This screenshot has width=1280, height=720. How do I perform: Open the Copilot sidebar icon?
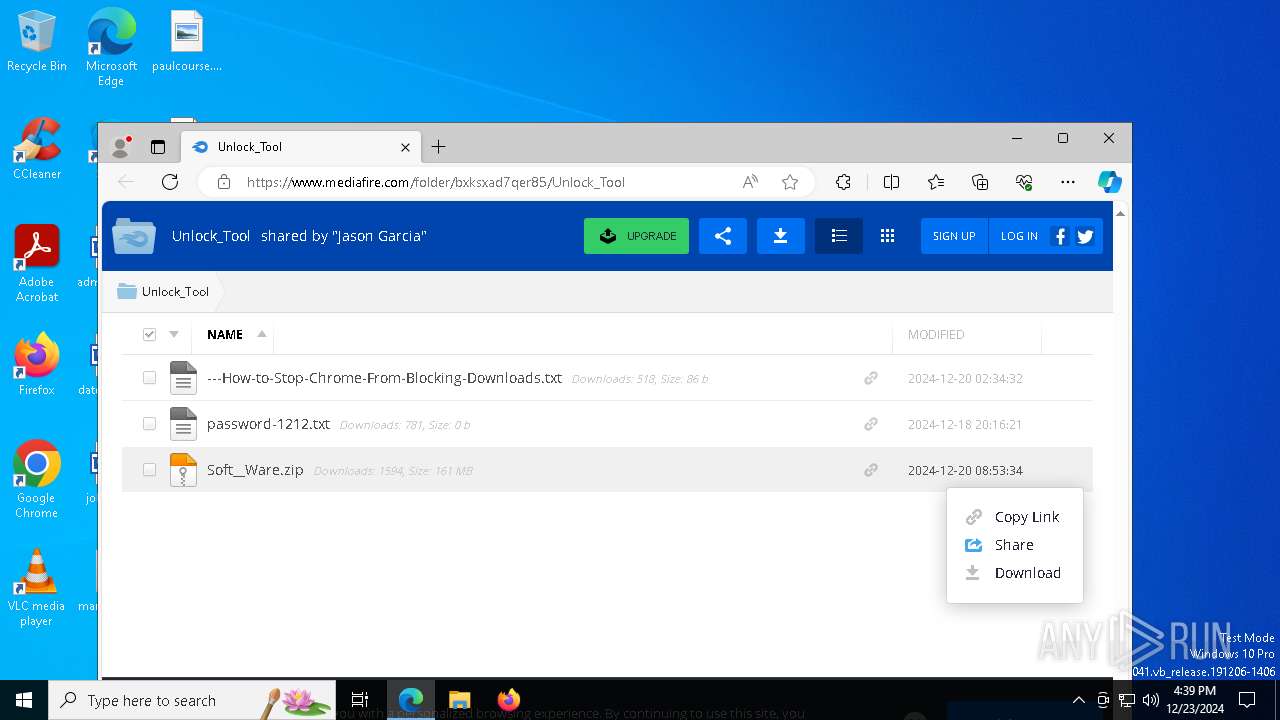[x=1109, y=182]
